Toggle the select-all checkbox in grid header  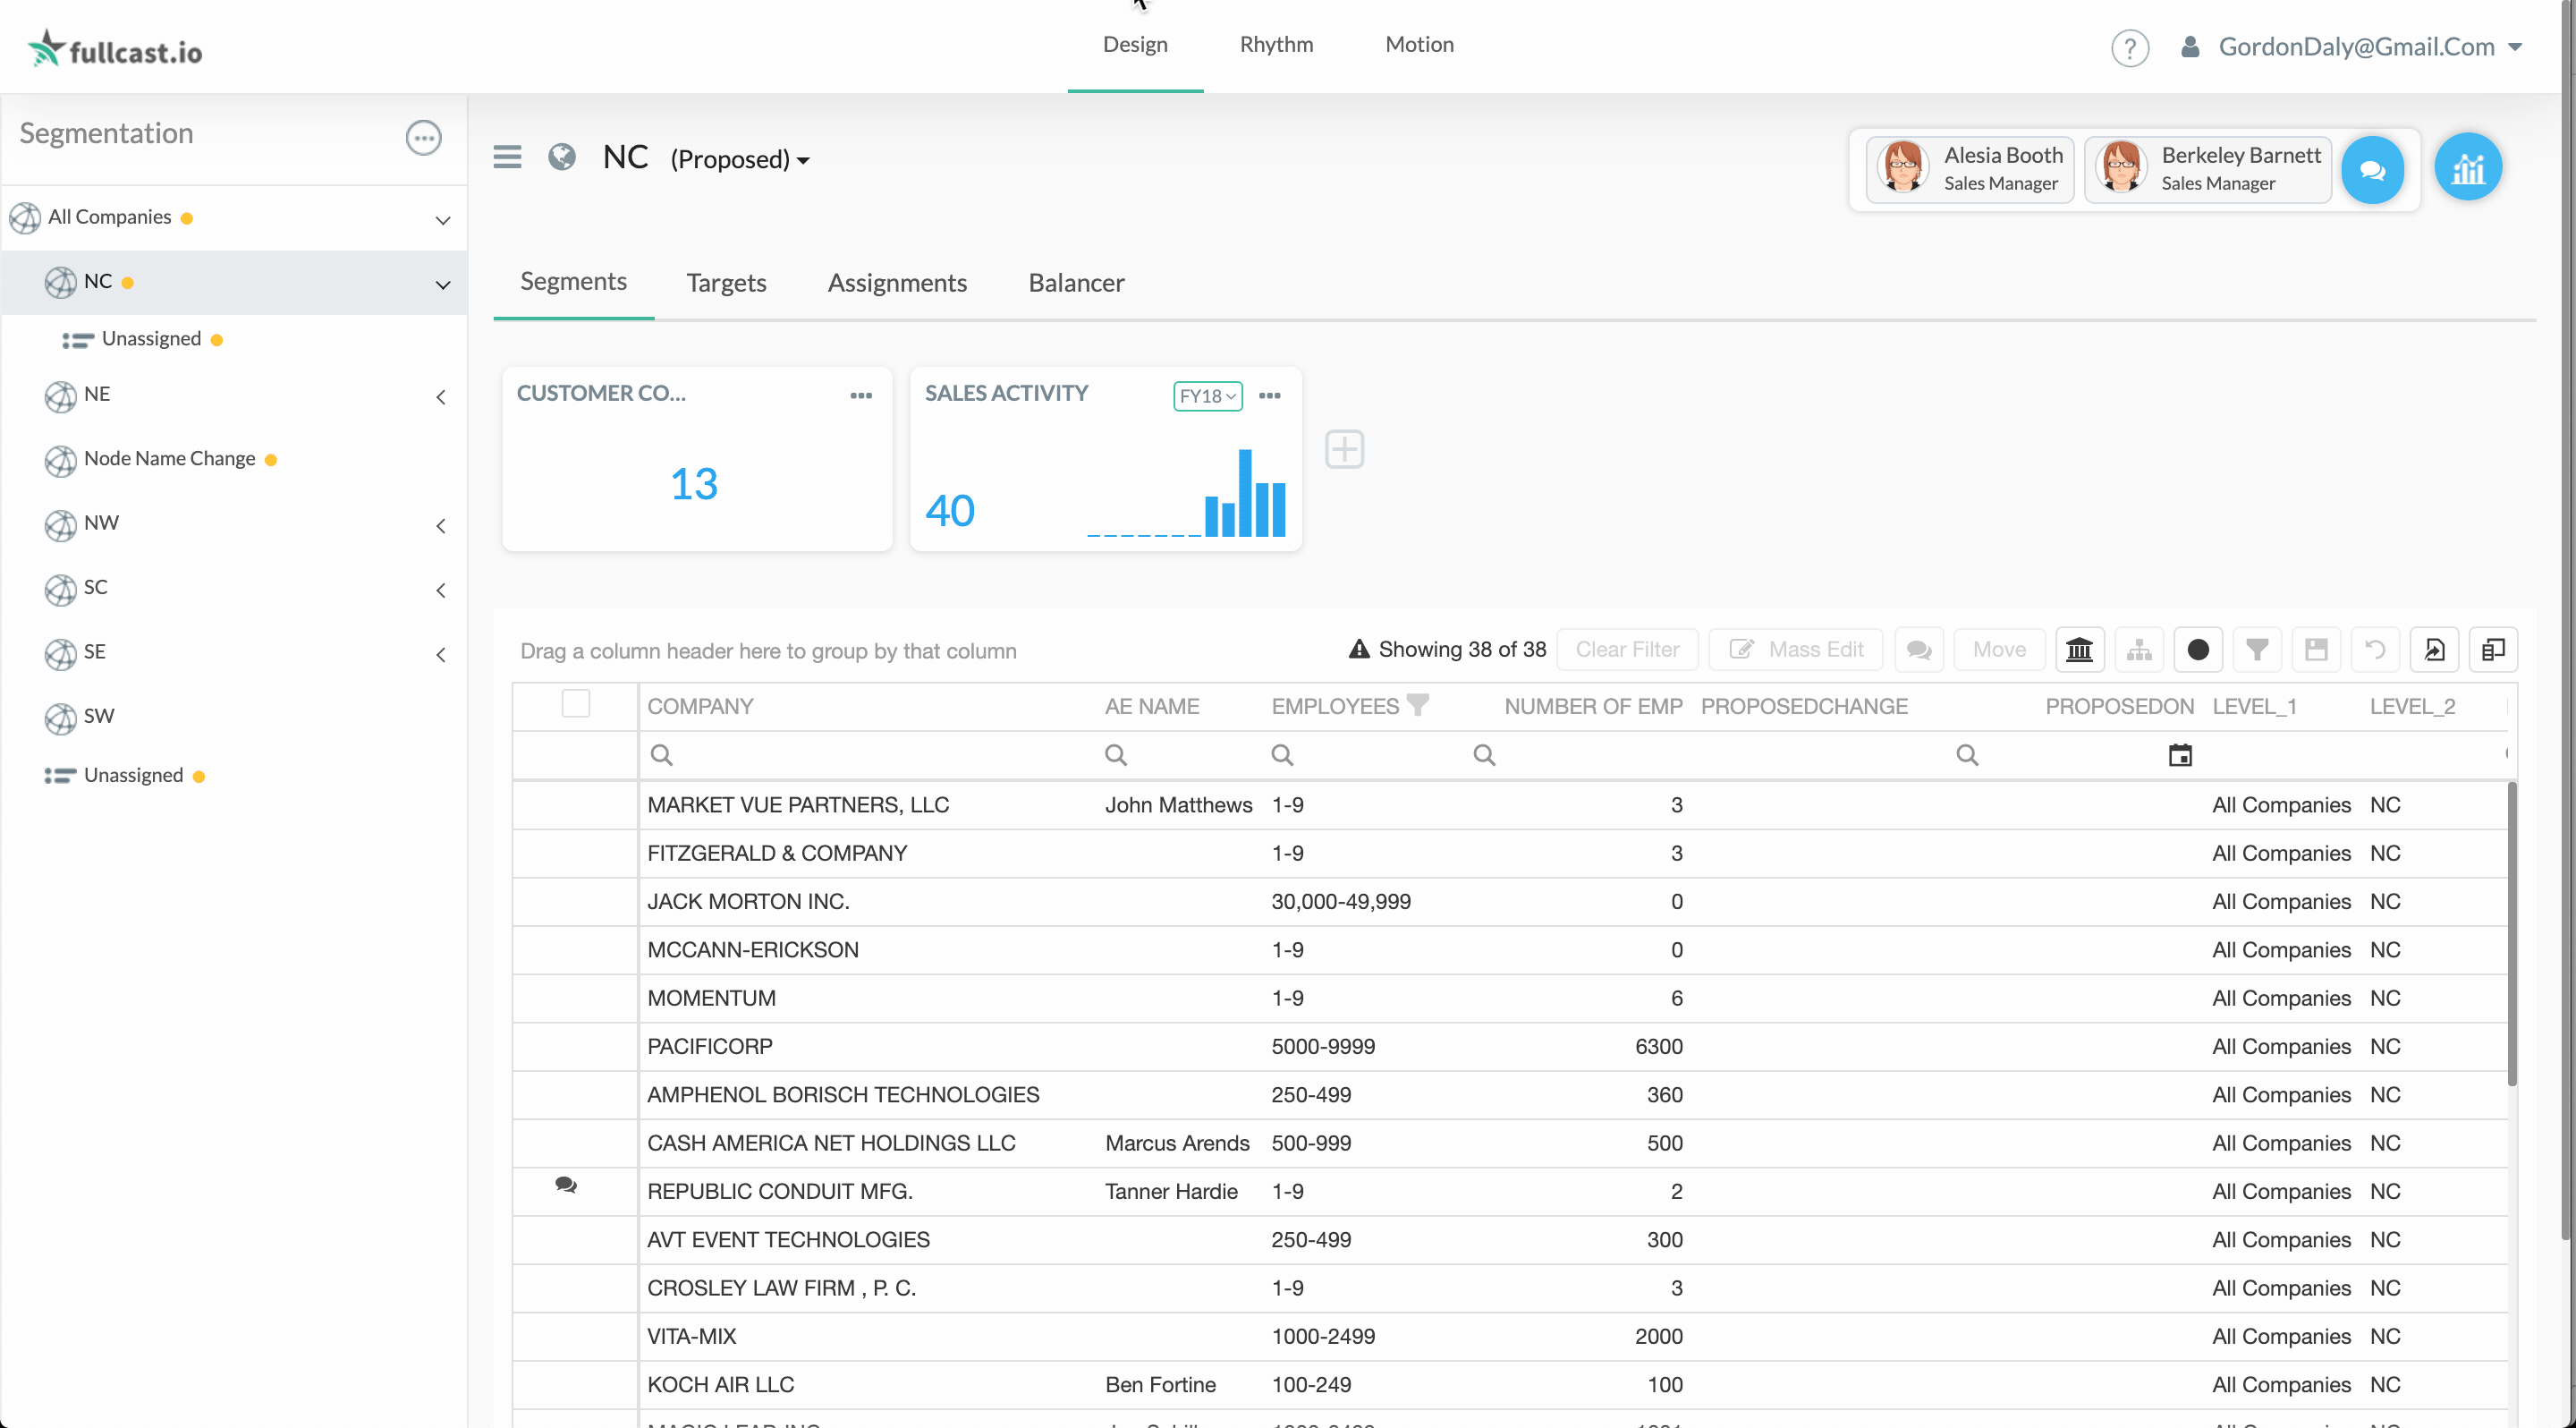(x=576, y=704)
